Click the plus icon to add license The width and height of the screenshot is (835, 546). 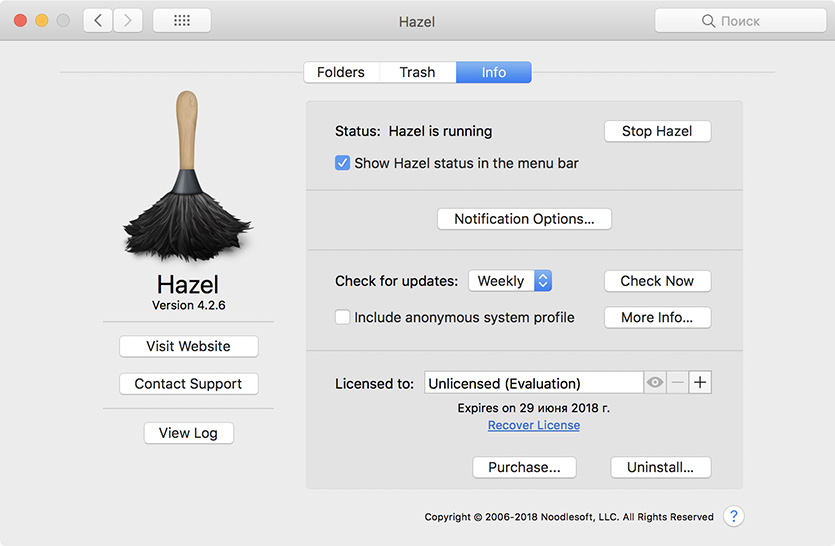[x=700, y=382]
